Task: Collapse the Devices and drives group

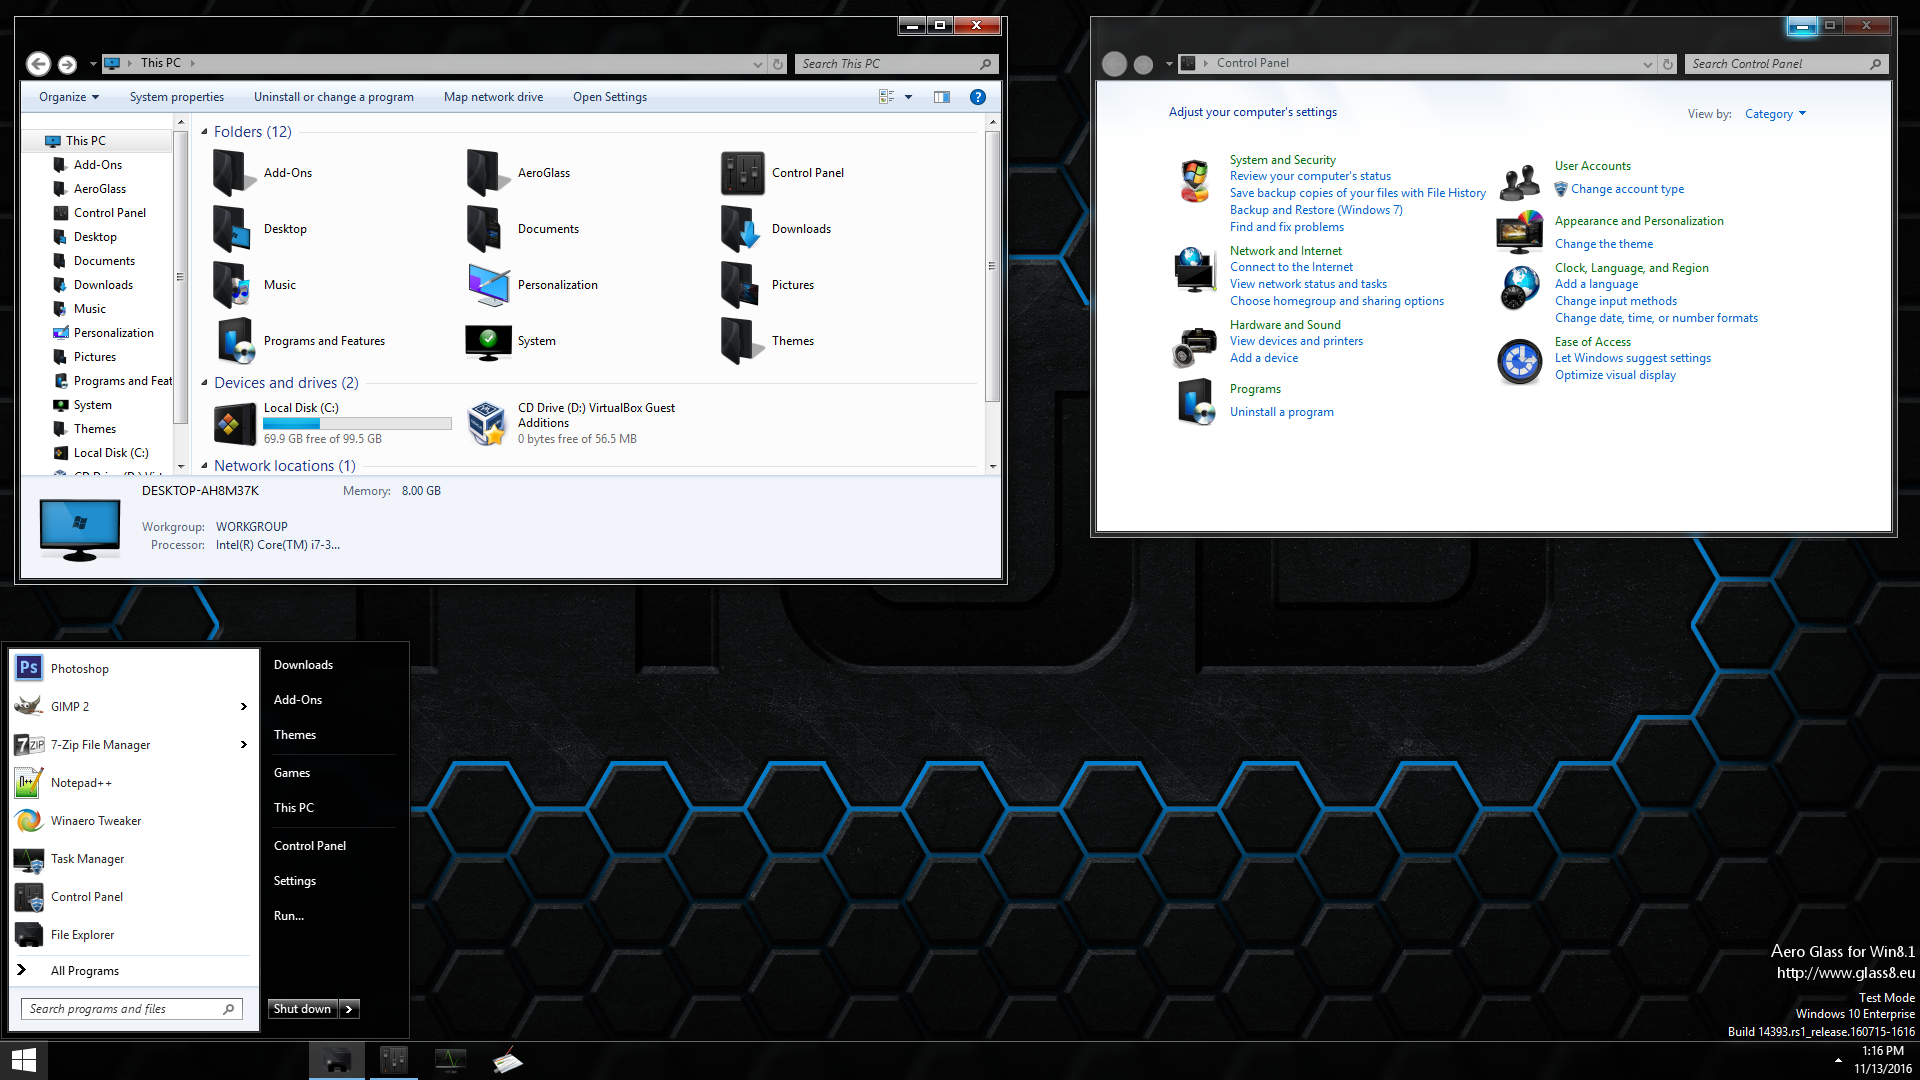Action: click(204, 383)
